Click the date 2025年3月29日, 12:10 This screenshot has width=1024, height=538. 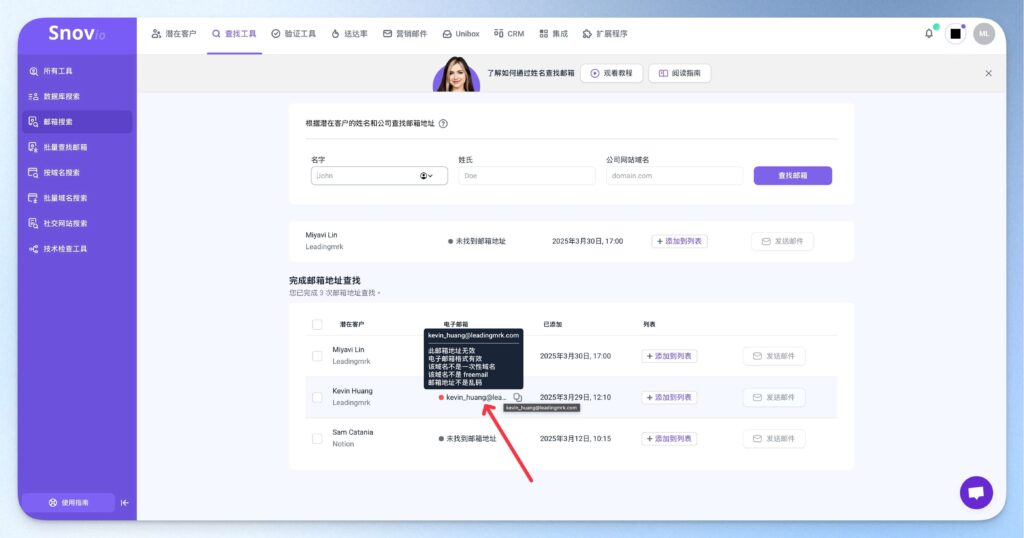[x=575, y=397]
